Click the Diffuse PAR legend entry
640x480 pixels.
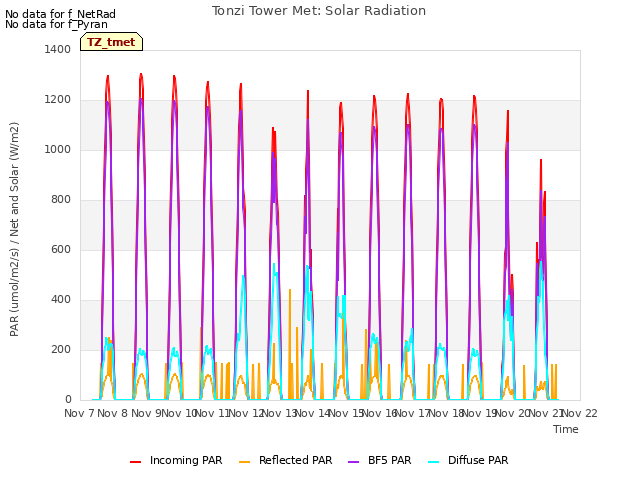(468, 460)
